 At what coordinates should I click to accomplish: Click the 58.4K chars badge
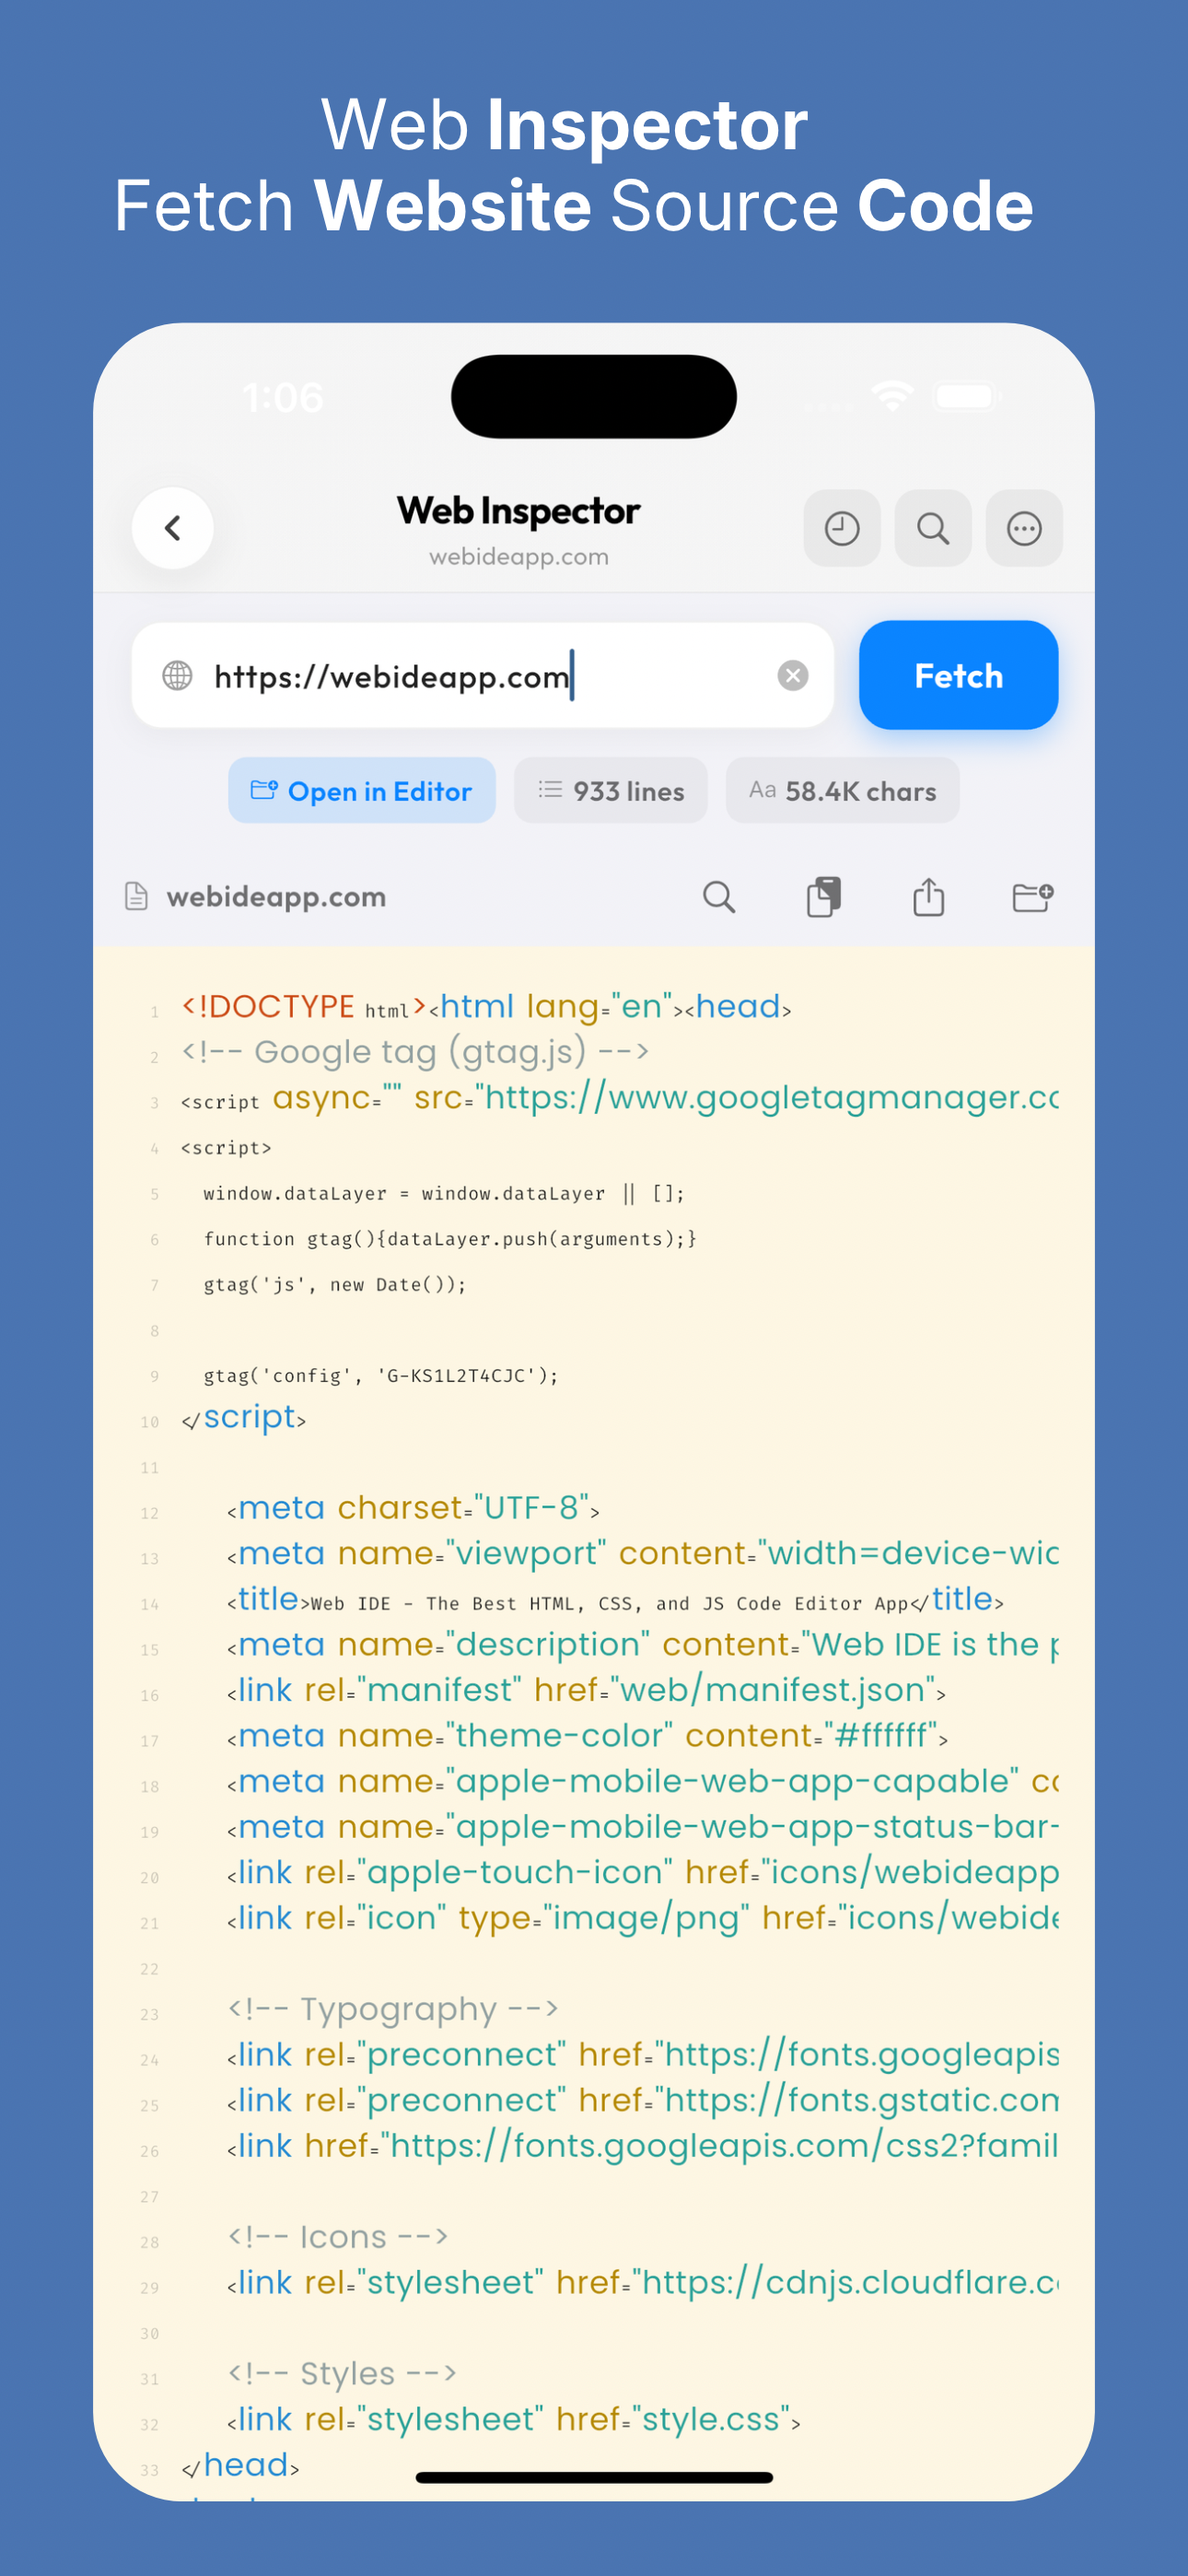pyautogui.click(x=843, y=791)
